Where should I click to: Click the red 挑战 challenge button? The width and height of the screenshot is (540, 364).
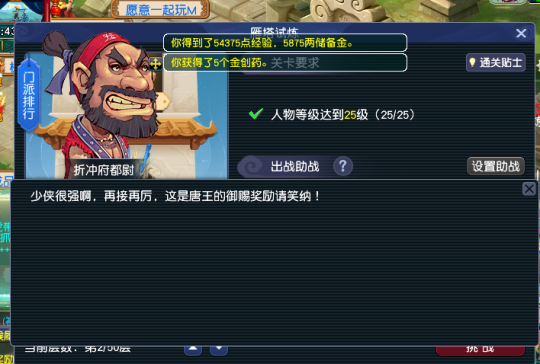coord(480,349)
